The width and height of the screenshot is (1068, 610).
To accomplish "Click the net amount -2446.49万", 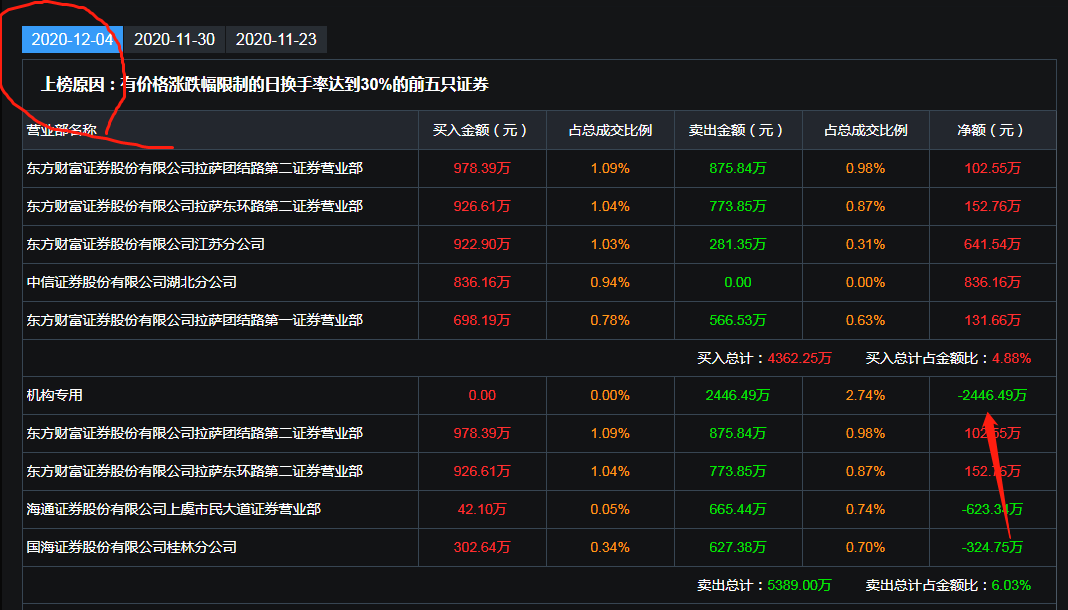I will [992, 395].
